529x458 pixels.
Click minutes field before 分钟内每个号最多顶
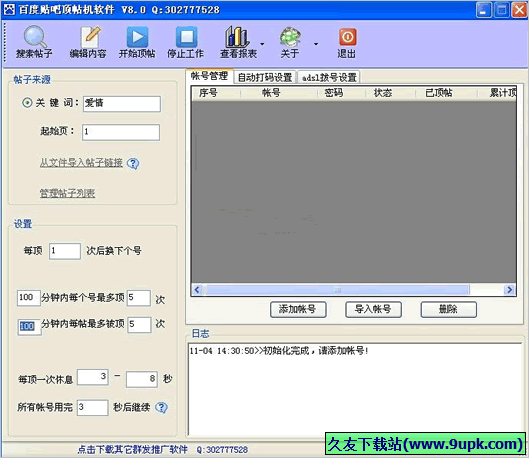tap(29, 298)
